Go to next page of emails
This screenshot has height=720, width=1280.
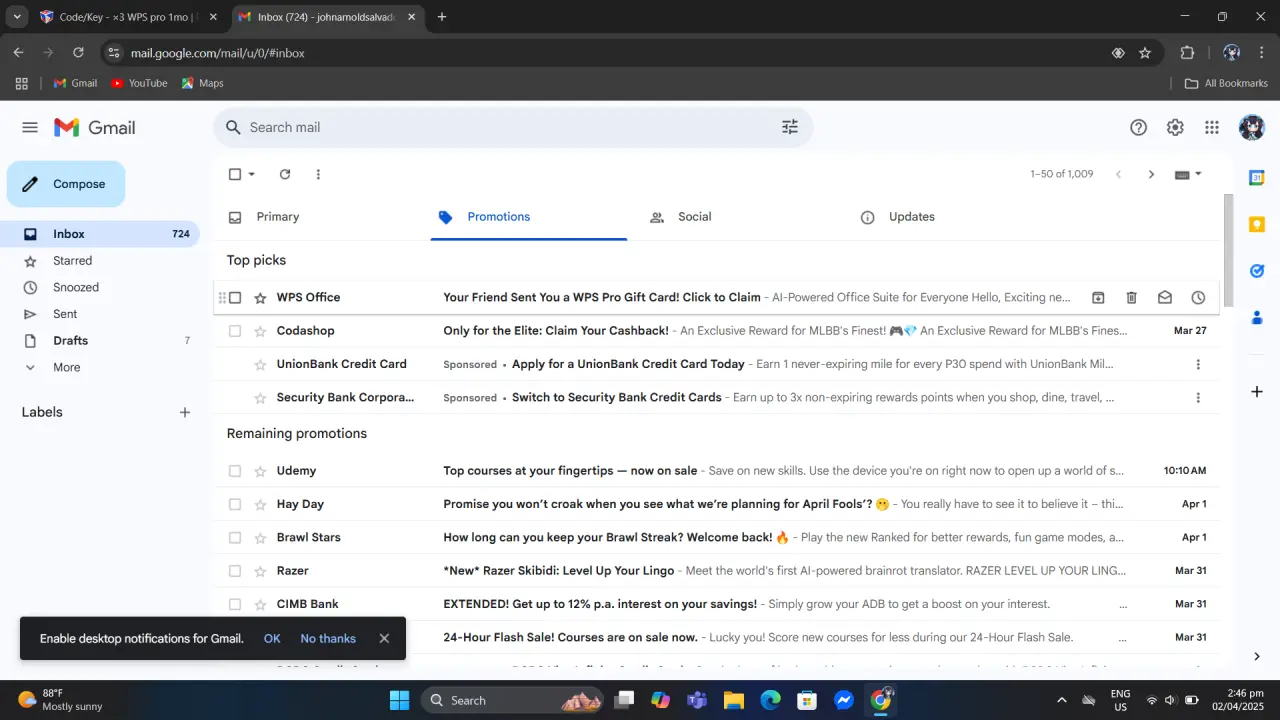[x=1151, y=174]
